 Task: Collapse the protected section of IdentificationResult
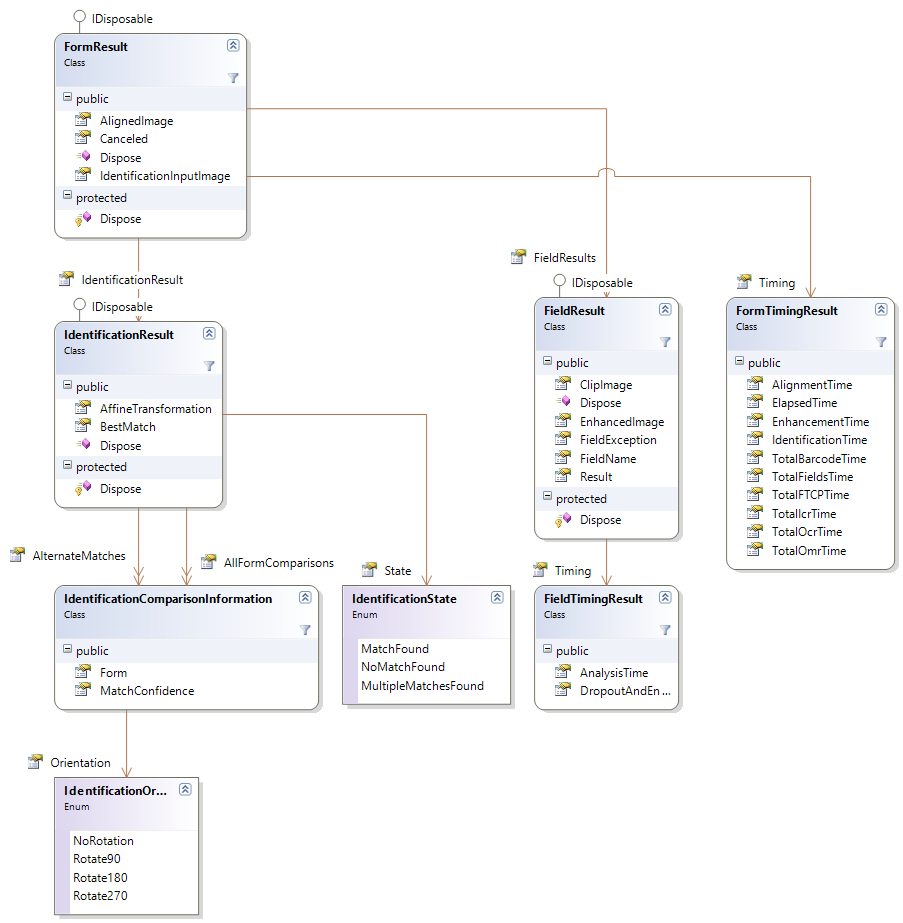(x=68, y=465)
